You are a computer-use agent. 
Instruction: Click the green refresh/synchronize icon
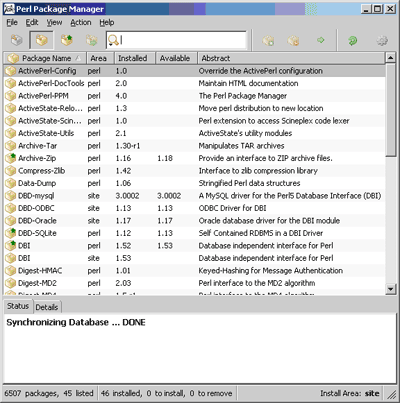pyautogui.click(x=353, y=41)
